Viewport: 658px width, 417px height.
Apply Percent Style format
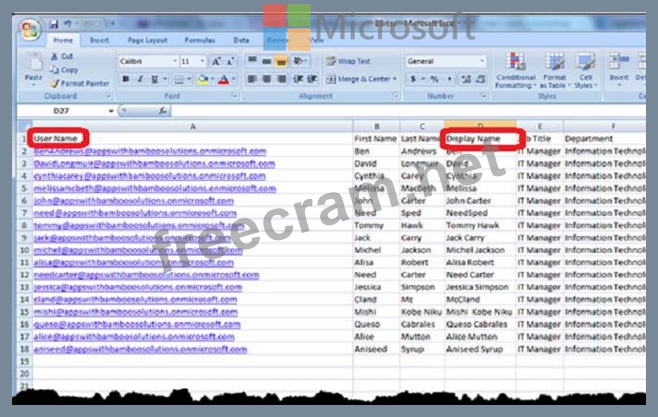click(434, 79)
